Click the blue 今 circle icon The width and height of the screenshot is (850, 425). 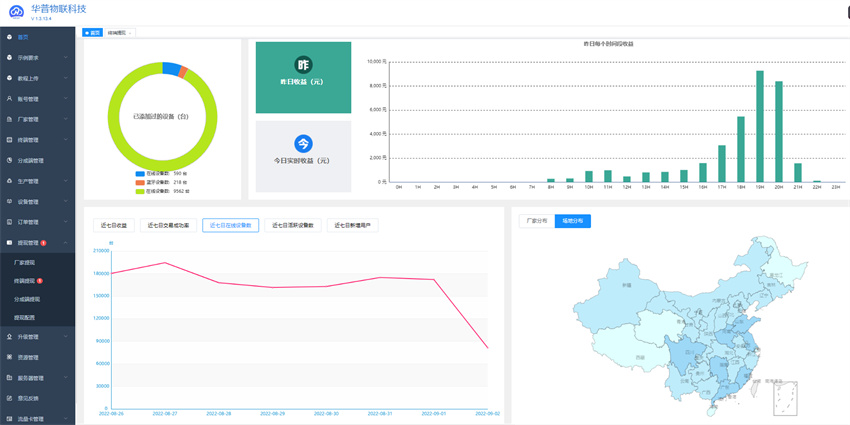[x=304, y=144]
